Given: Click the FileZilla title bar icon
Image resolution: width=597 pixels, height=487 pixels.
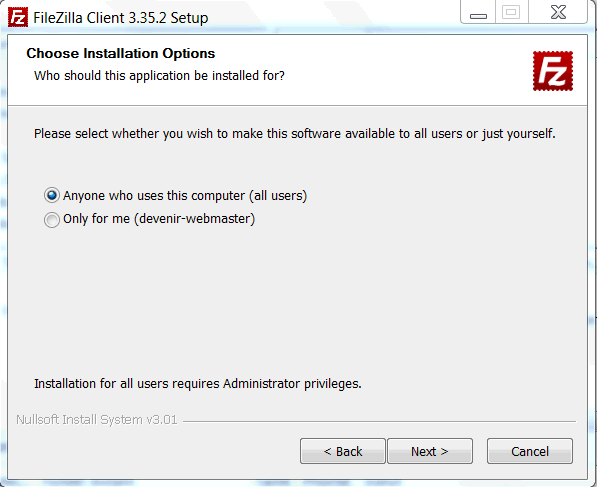Looking at the screenshot, I should pos(18,18).
